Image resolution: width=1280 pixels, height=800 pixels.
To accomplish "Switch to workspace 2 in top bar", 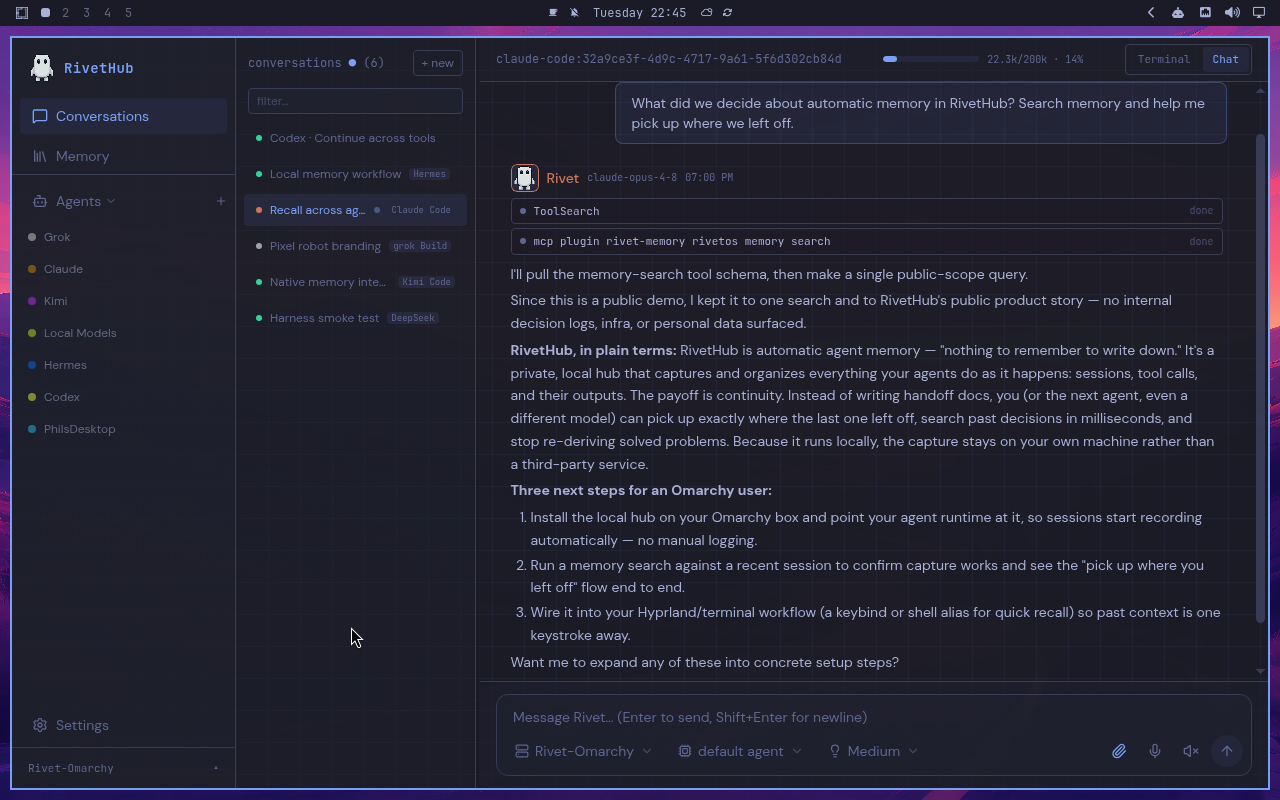I will click(x=66, y=13).
